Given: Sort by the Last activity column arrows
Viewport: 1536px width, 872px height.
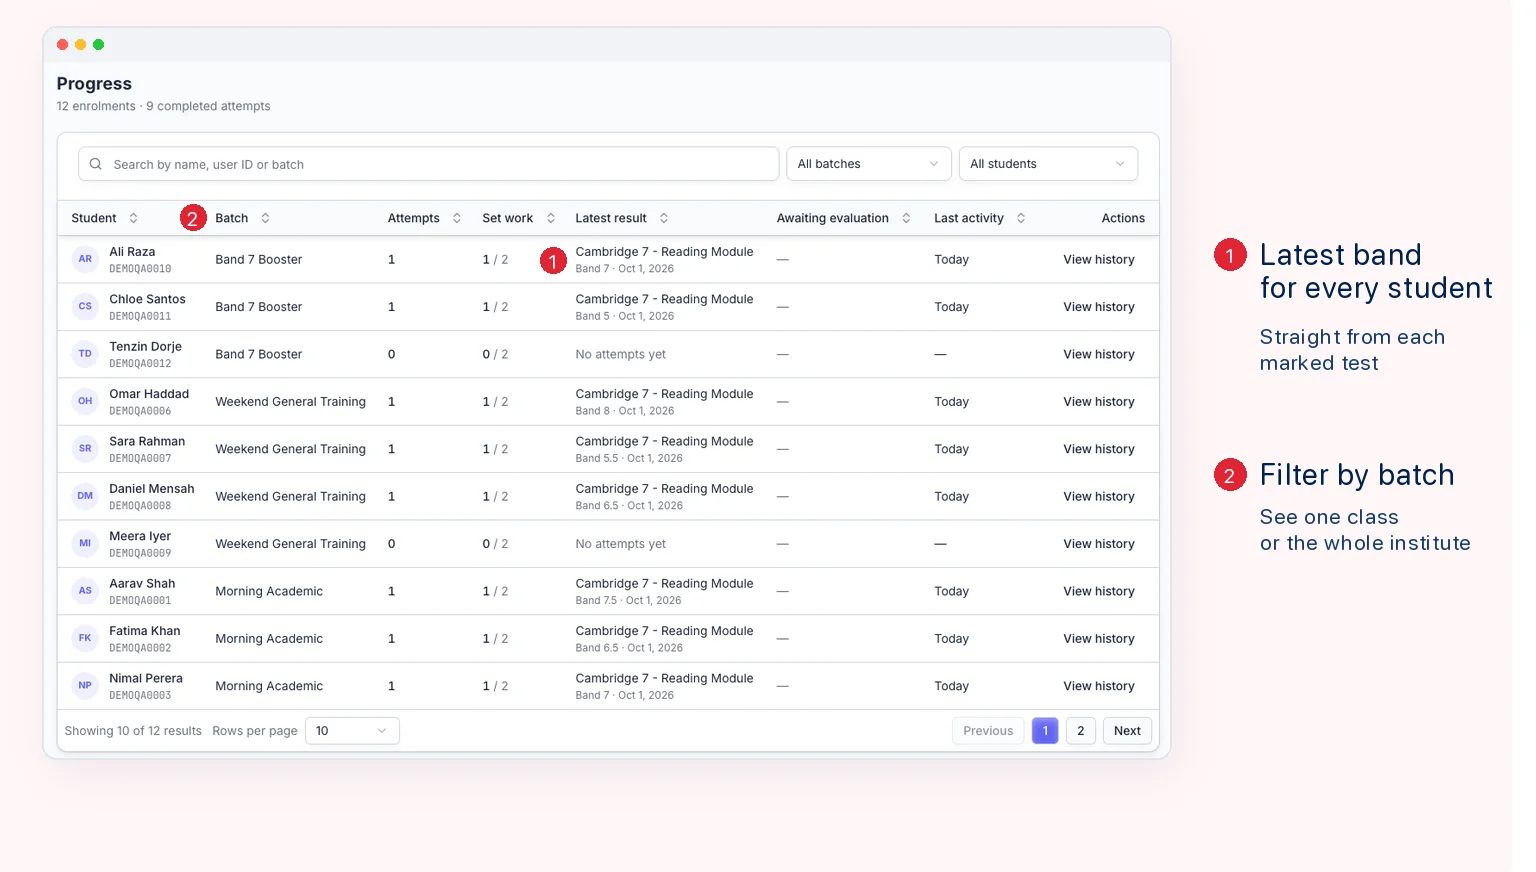Looking at the screenshot, I should point(1020,218).
